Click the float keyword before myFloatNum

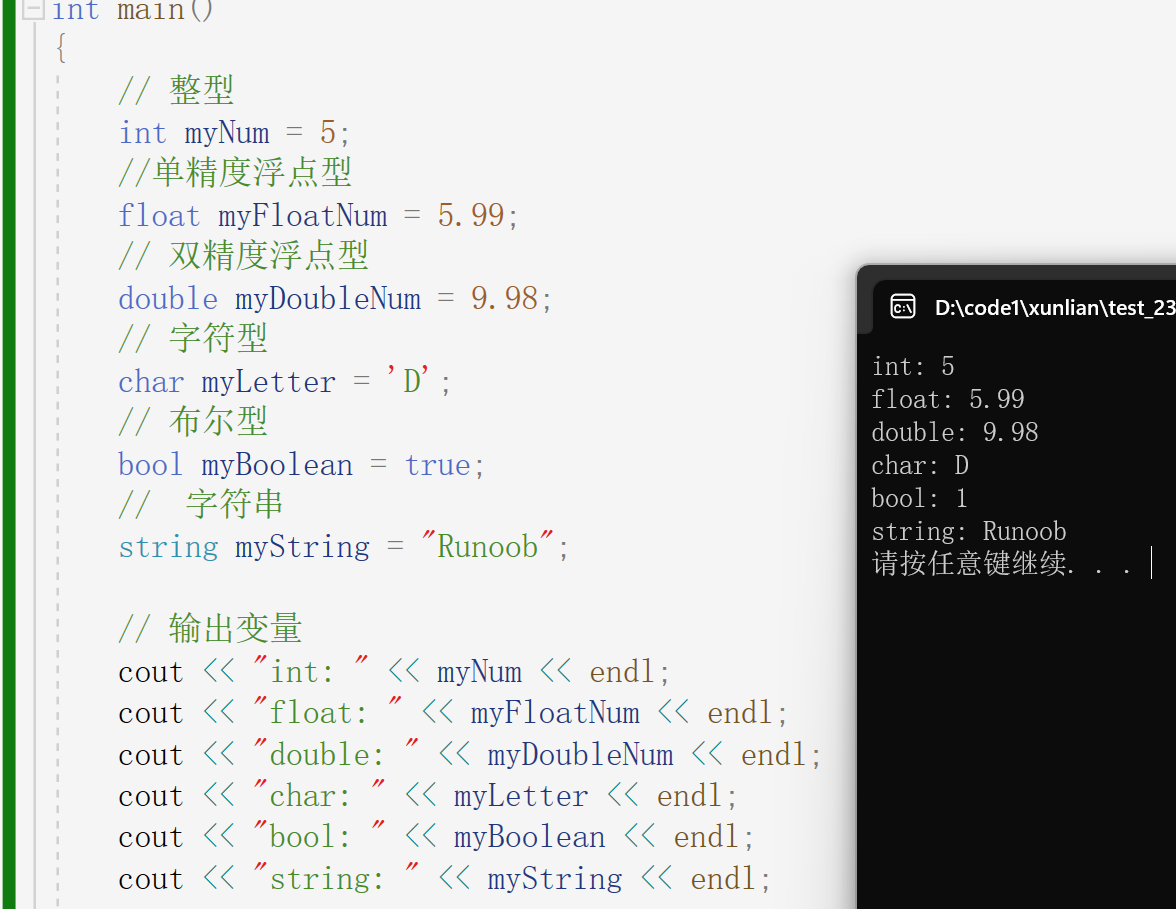158,214
